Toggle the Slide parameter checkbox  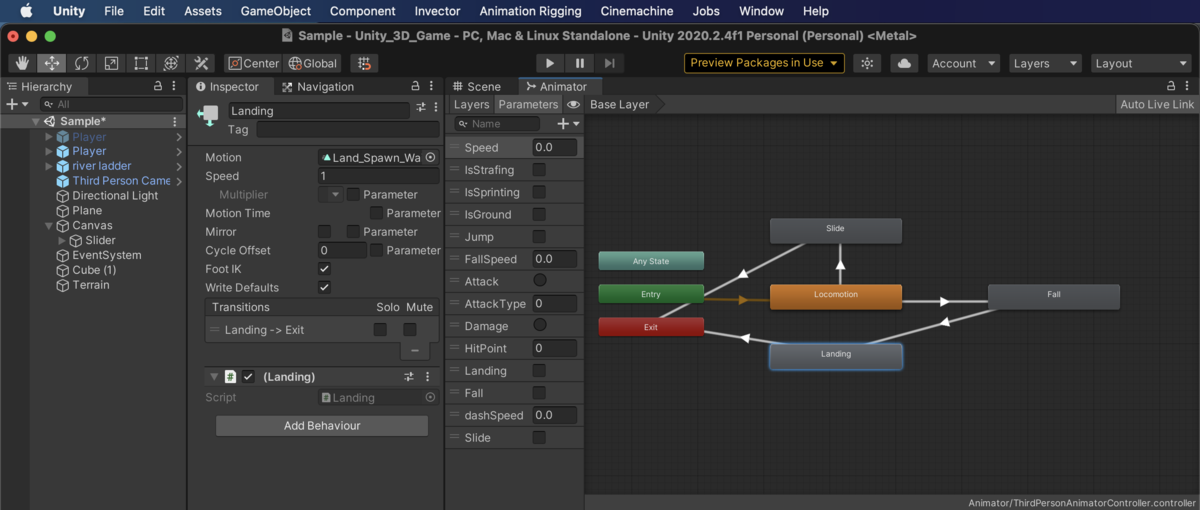[539, 437]
